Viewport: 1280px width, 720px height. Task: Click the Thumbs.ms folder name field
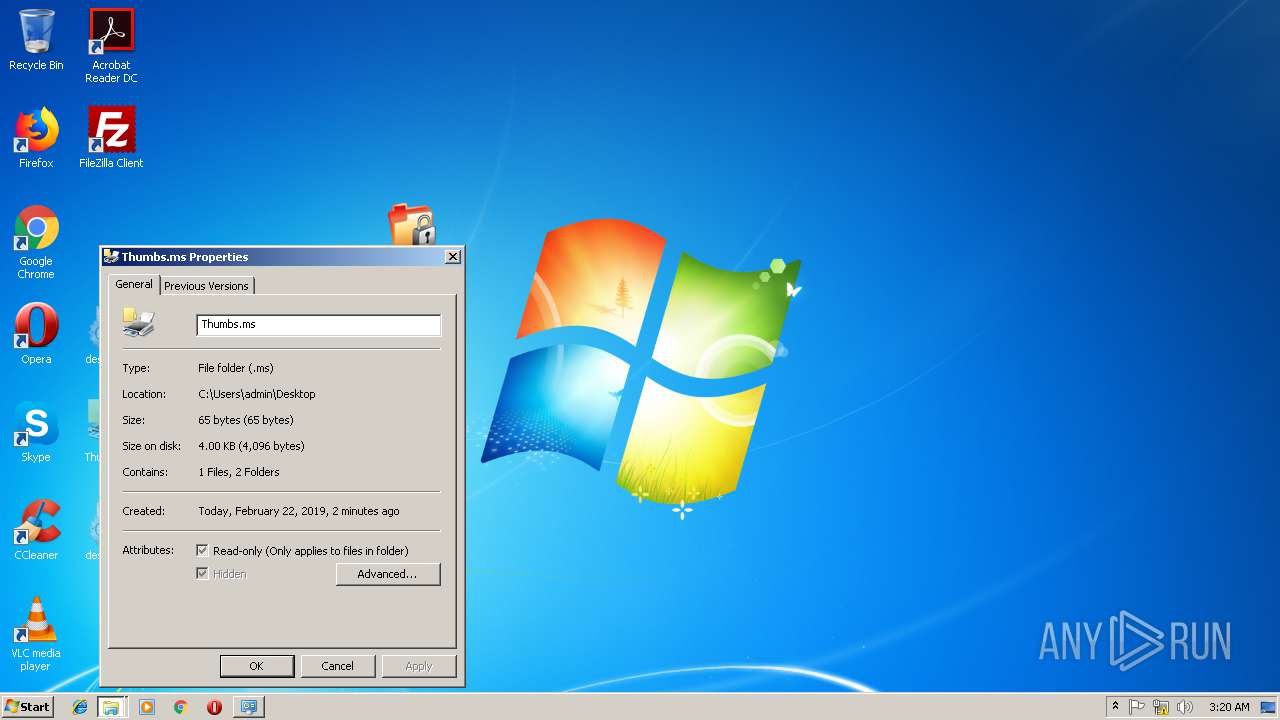click(319, 324)
